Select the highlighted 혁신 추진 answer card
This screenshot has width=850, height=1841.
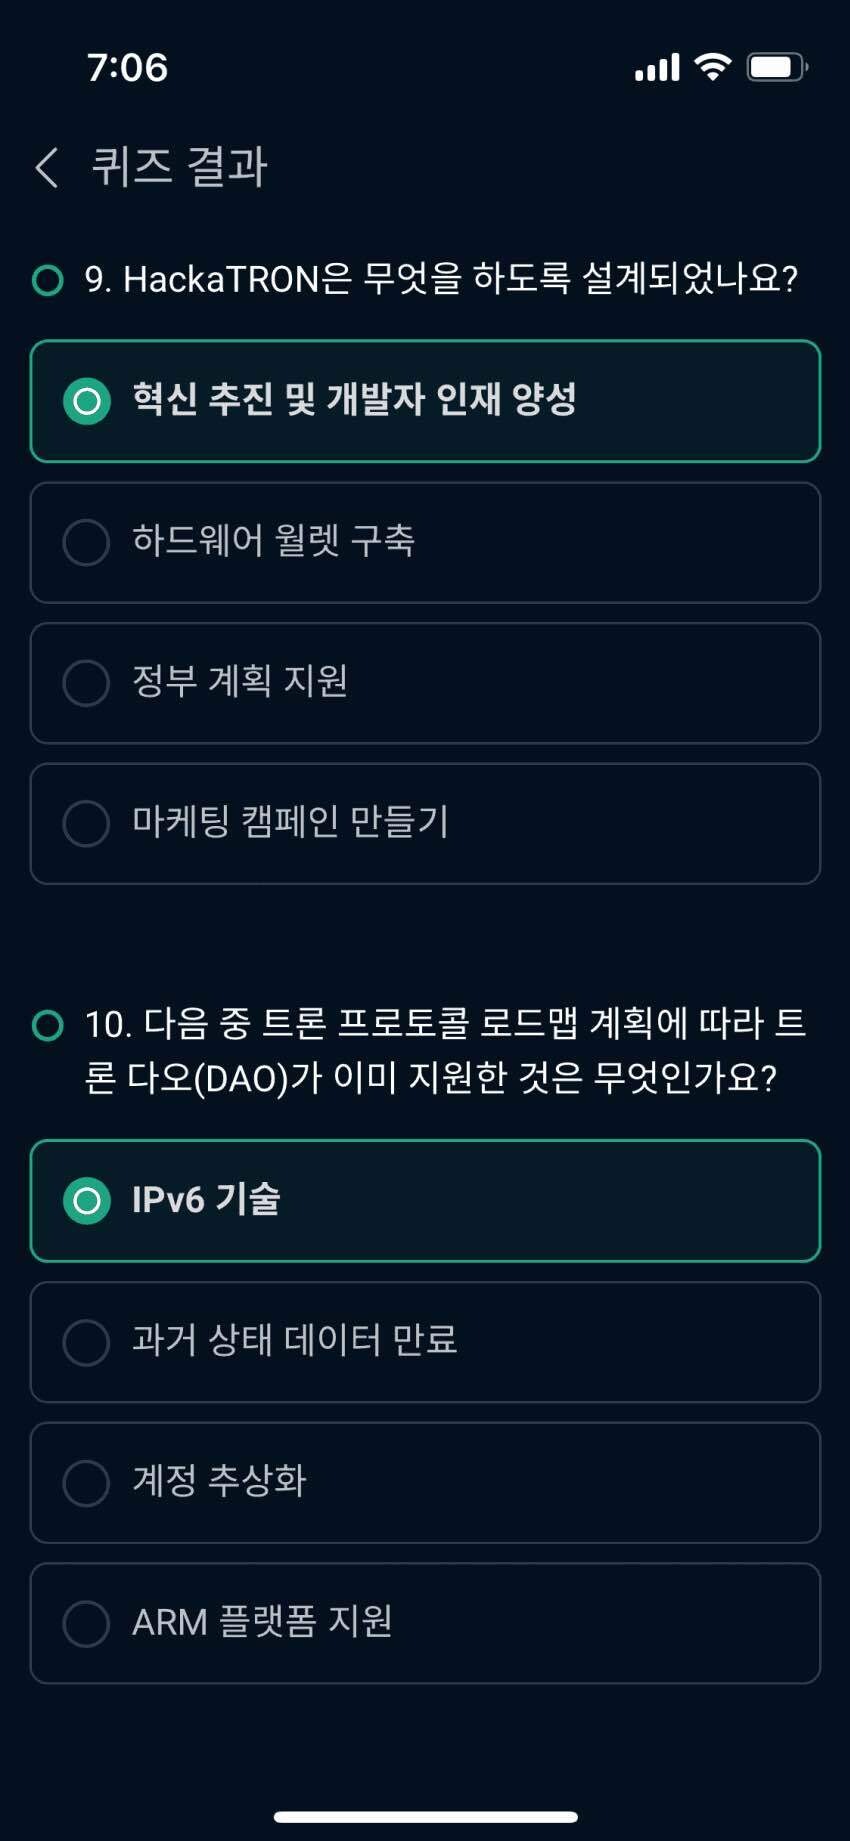coord(425,401)
